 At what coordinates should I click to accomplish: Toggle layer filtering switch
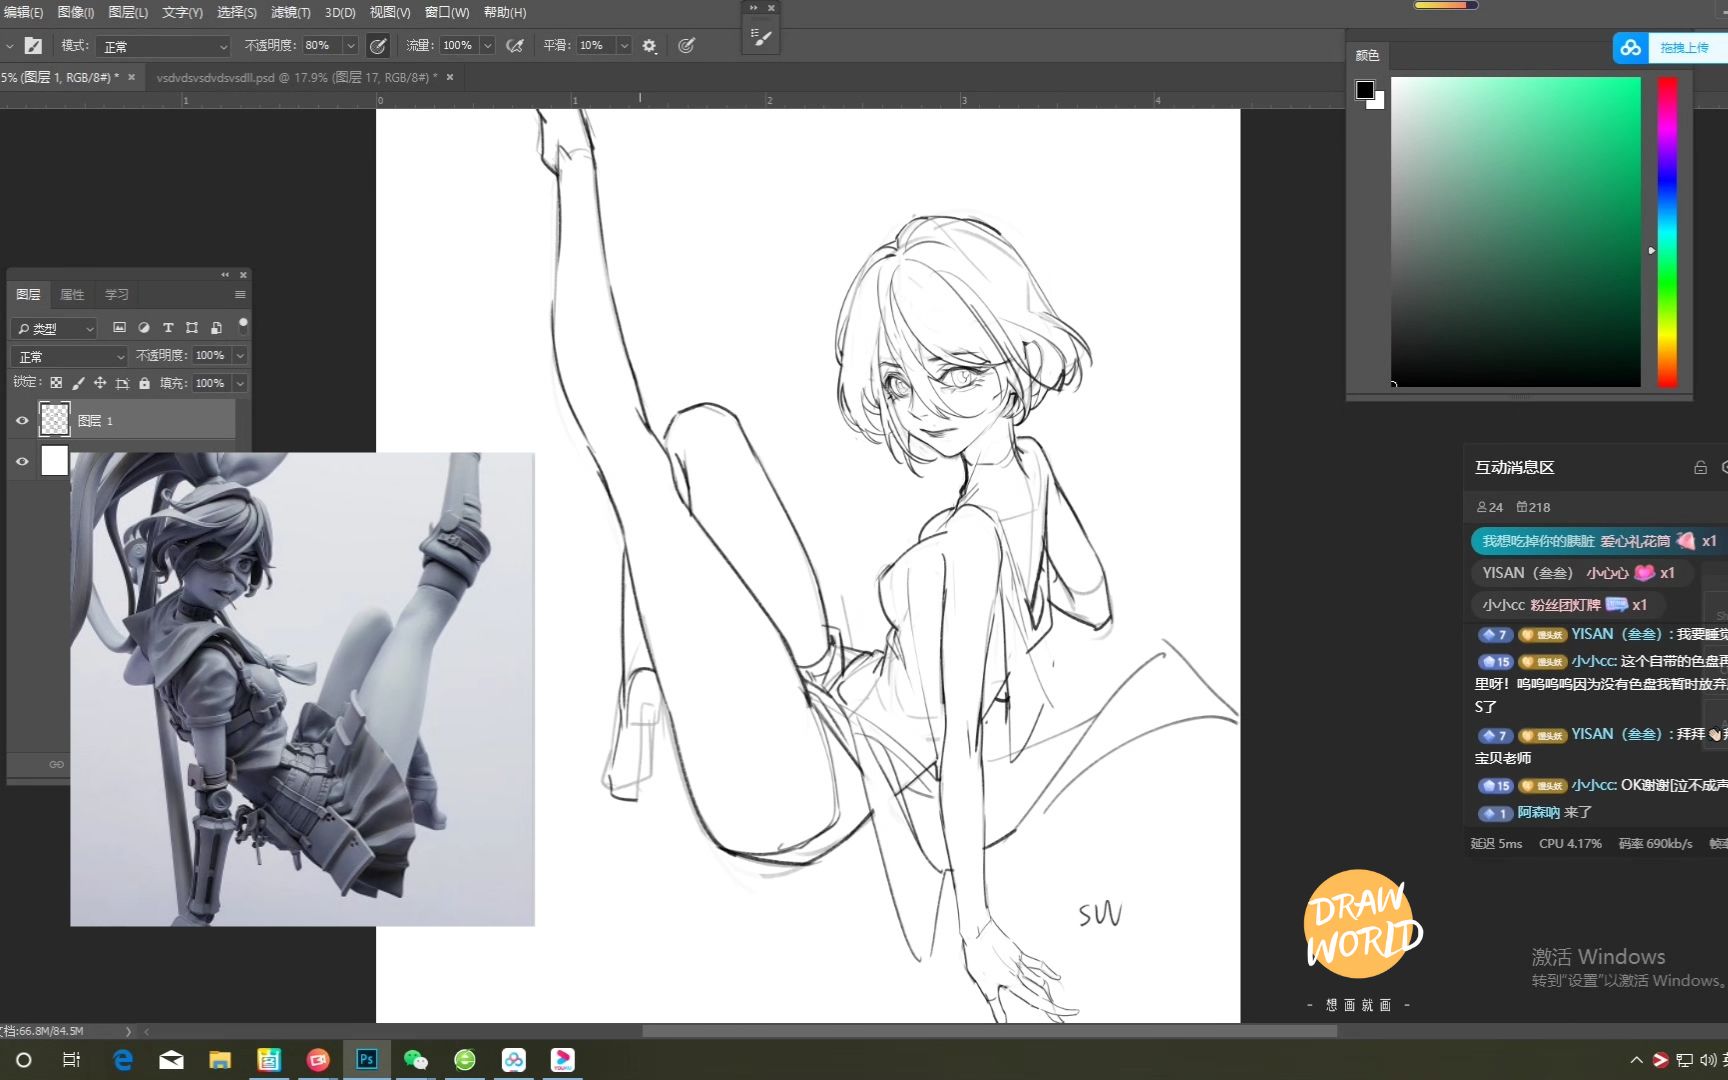pos(242,325)
